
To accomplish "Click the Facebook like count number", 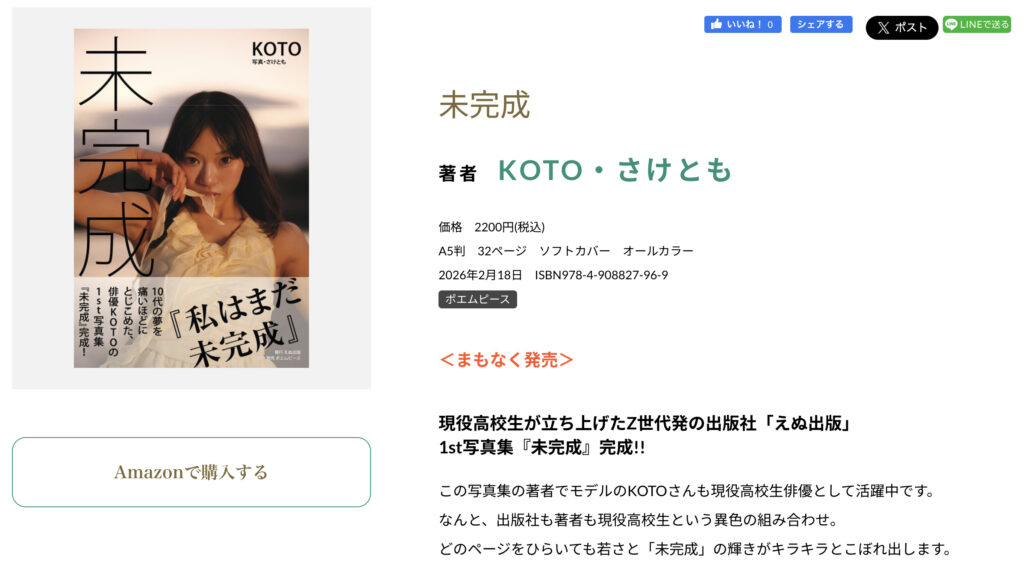I will tap(770, 24).
